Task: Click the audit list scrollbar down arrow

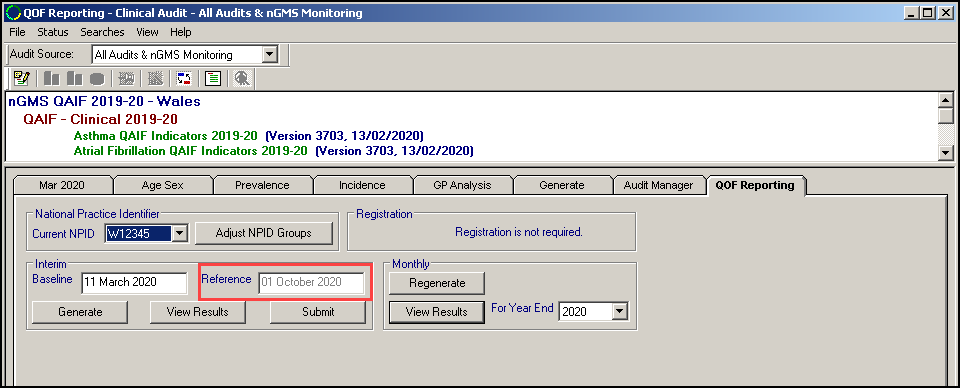Action: [x=946, y=153]
